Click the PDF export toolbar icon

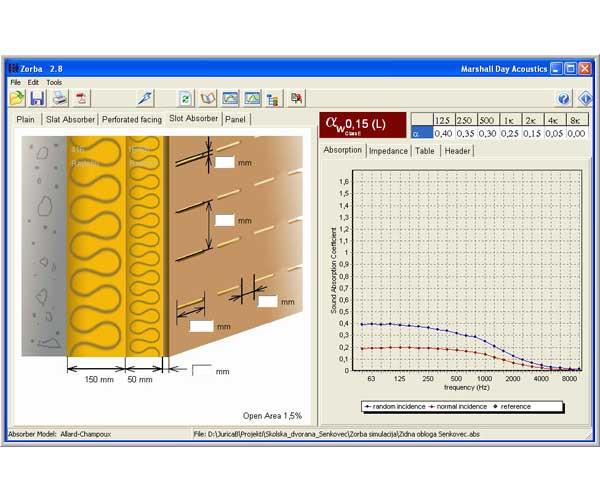pos(82,98)
